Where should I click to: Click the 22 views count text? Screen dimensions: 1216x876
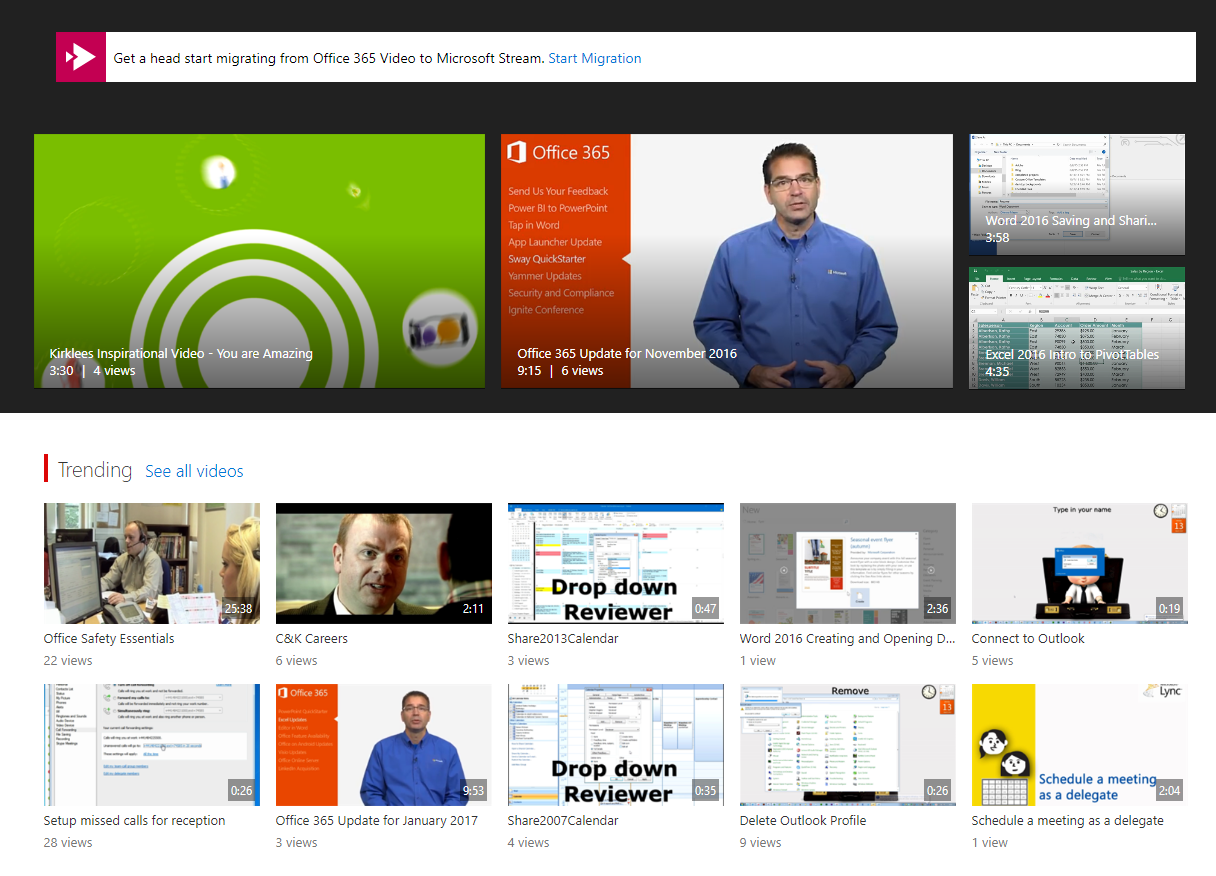(68, 661)
